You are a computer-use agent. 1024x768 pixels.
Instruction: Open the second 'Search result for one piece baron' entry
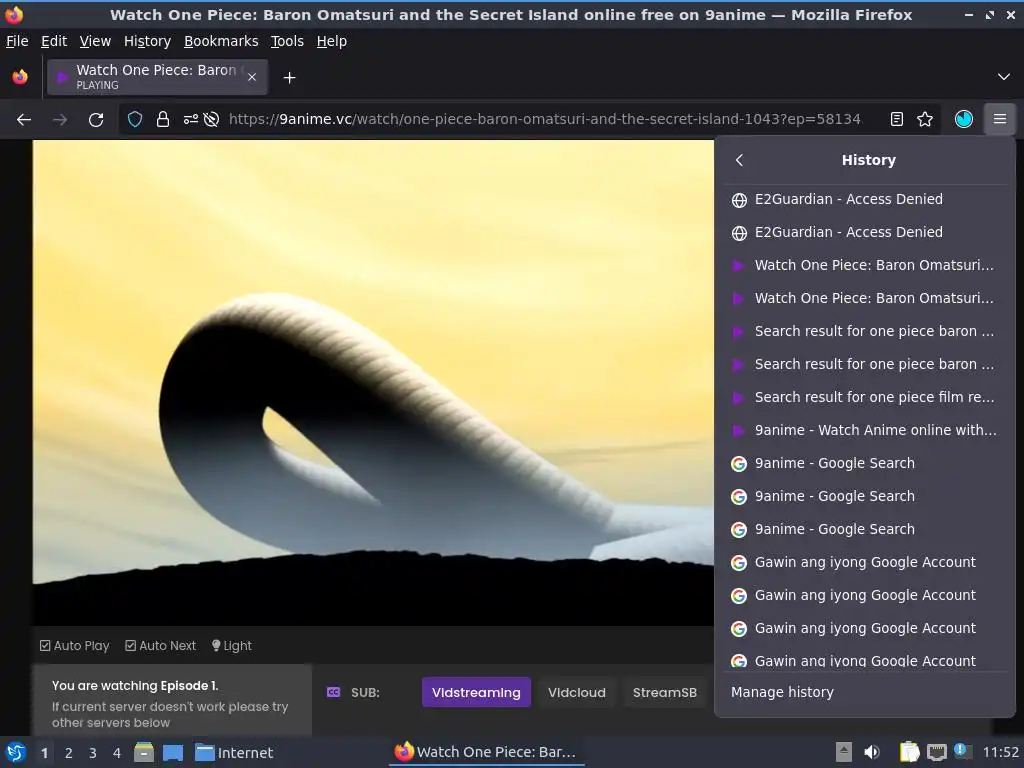point(865,364)
